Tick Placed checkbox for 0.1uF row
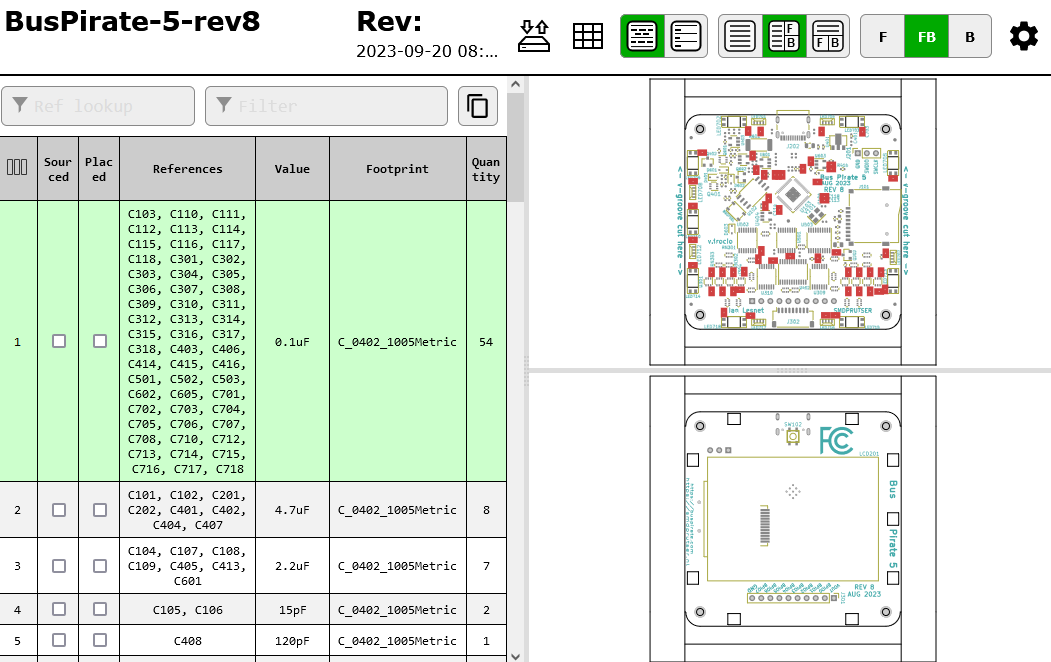Viewport: 1051px width, 662px height. (x=100, y=341)
